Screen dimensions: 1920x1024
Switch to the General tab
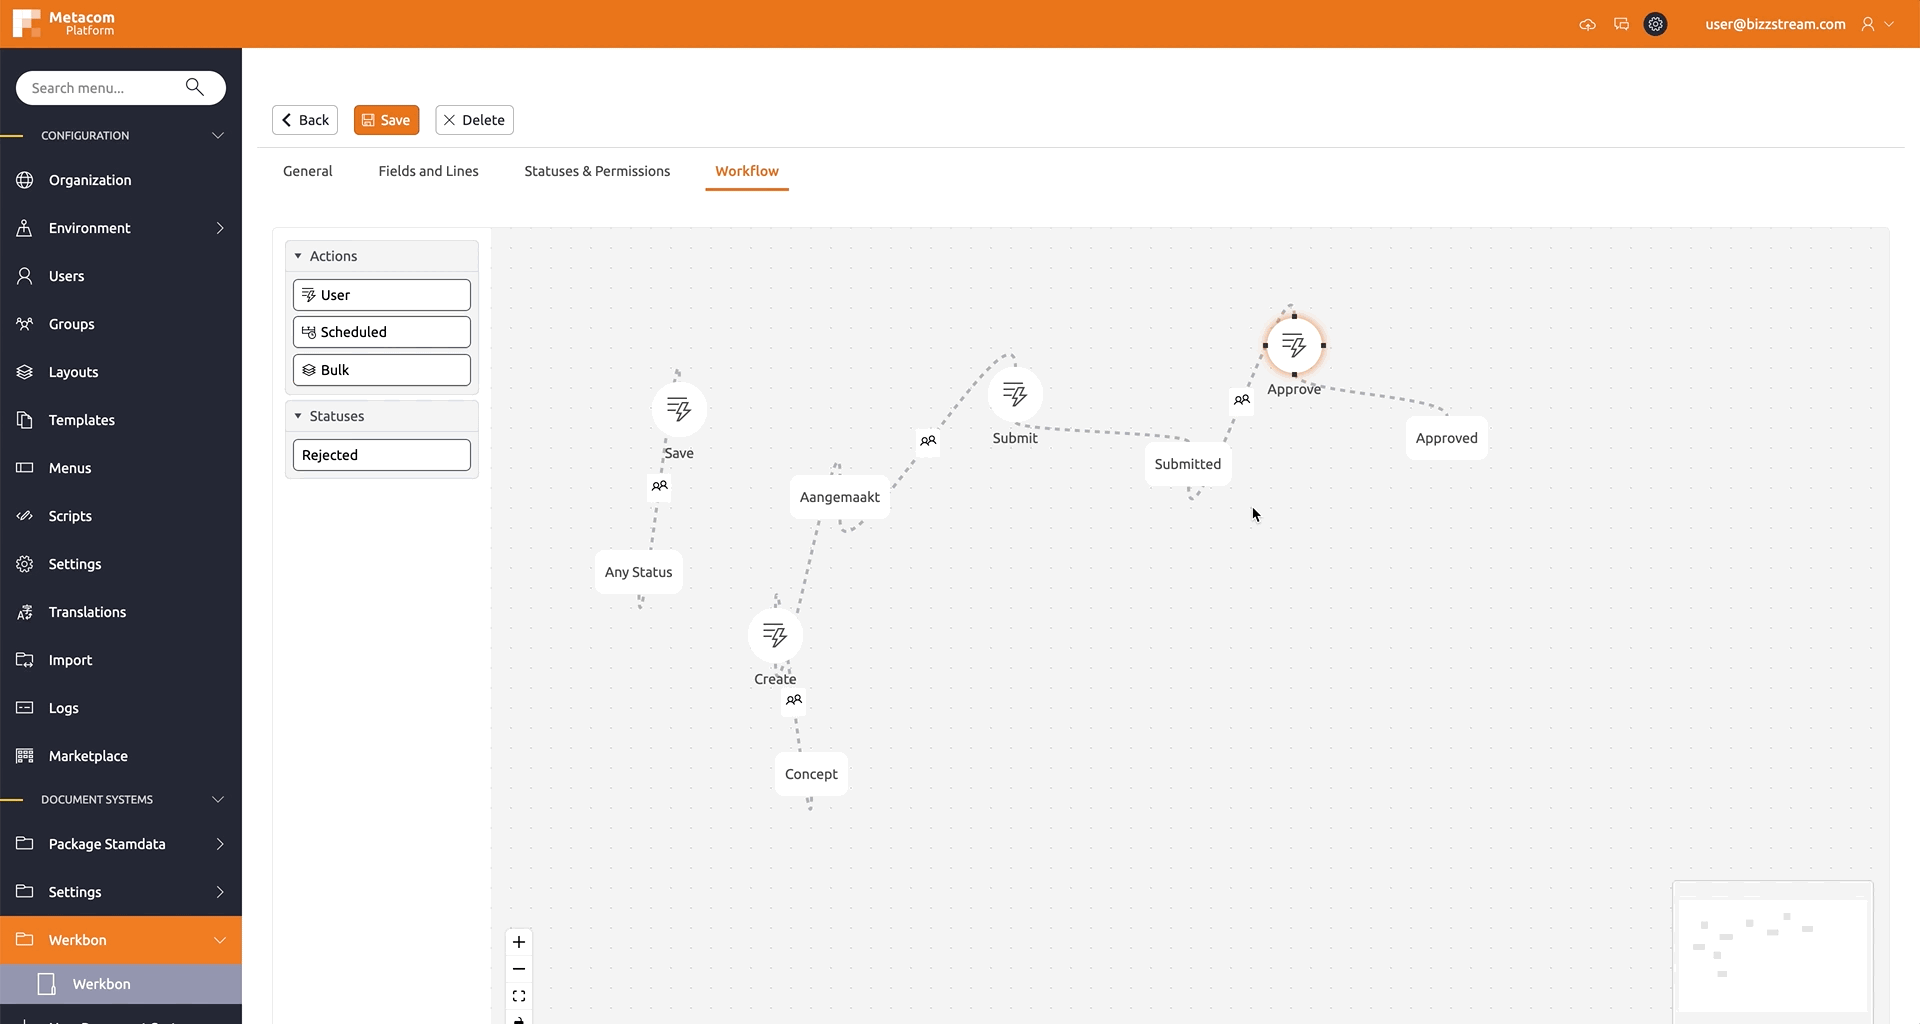pyautogui.click(x=308, y=171)
